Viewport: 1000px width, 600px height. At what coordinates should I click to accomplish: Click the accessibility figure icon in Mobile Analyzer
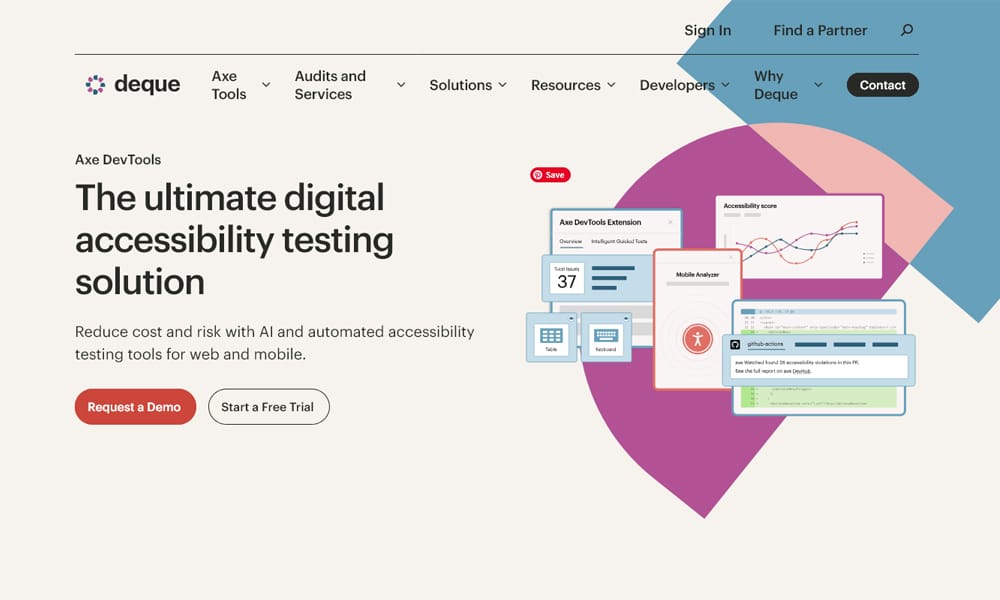(697, 338)
